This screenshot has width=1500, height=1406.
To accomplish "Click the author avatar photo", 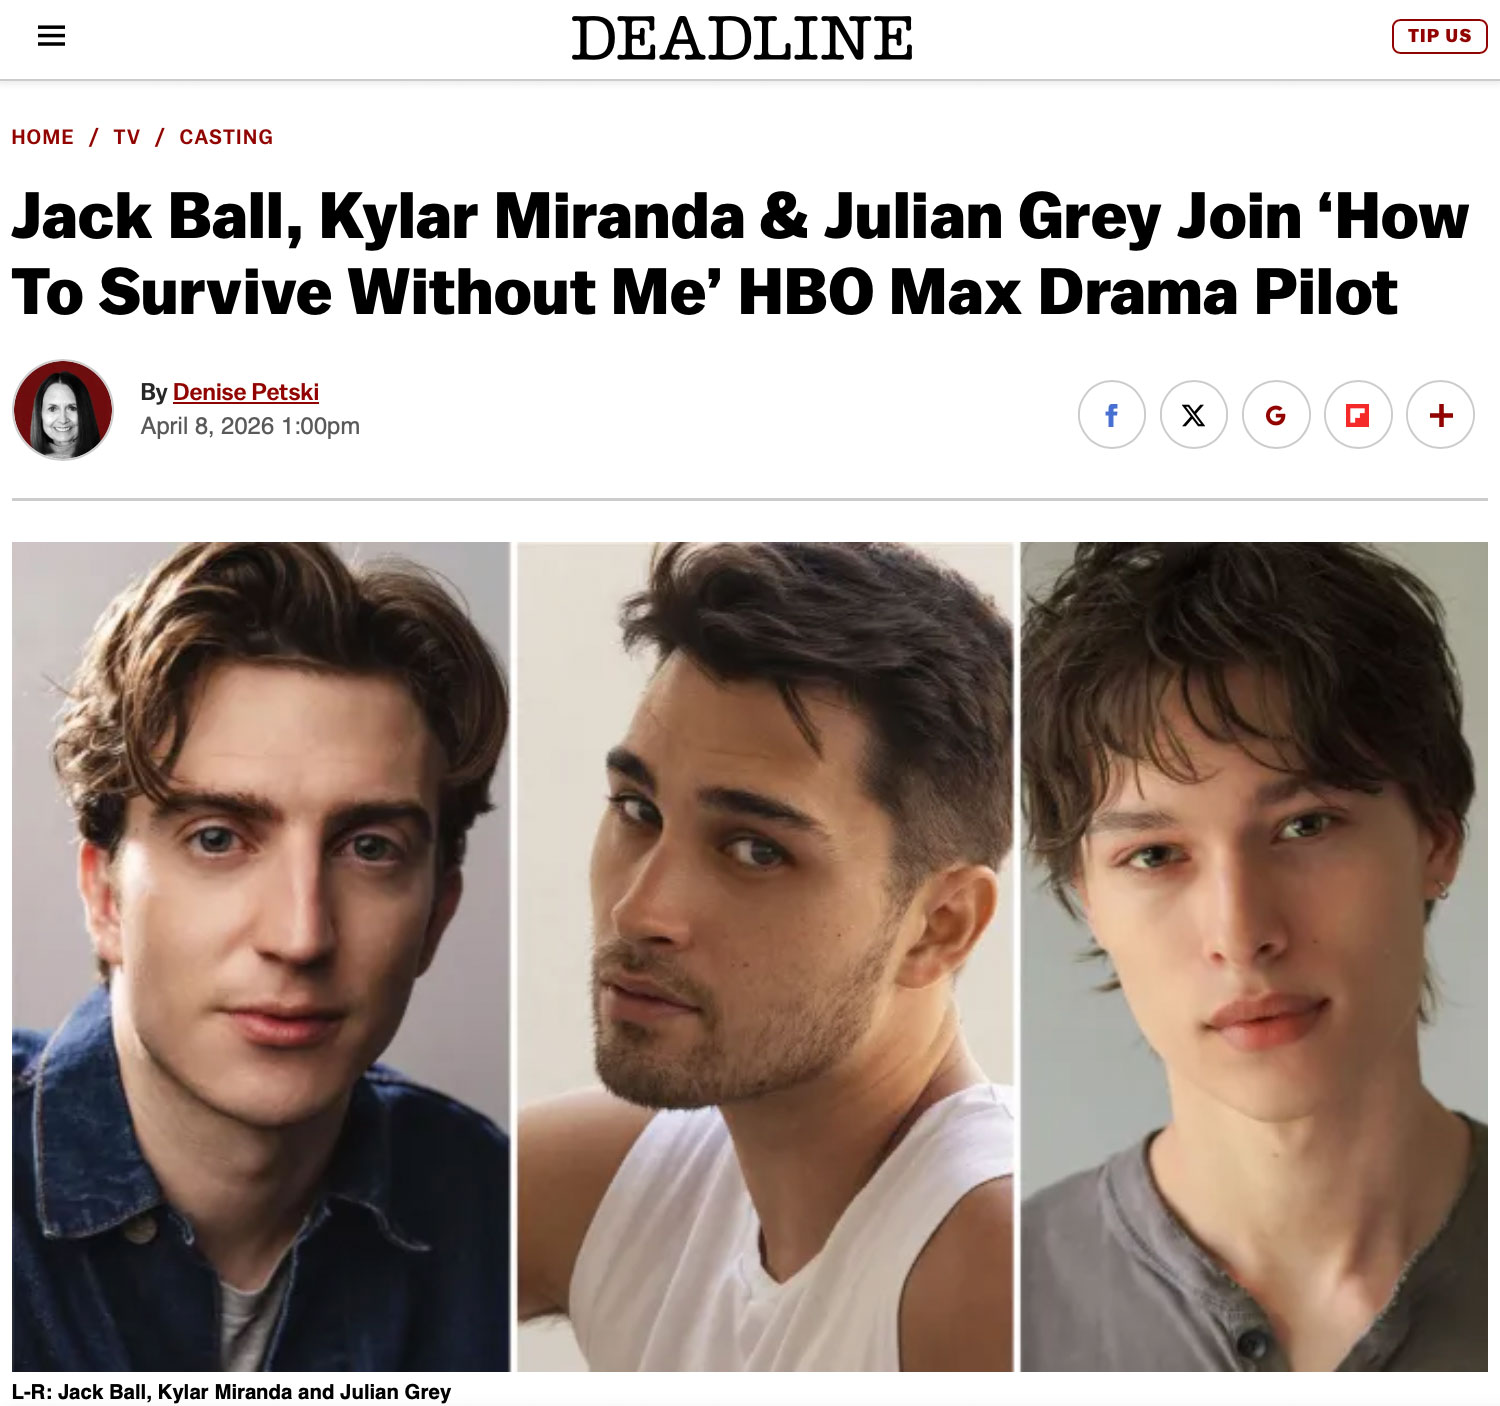I will click(x=63, y=410).
